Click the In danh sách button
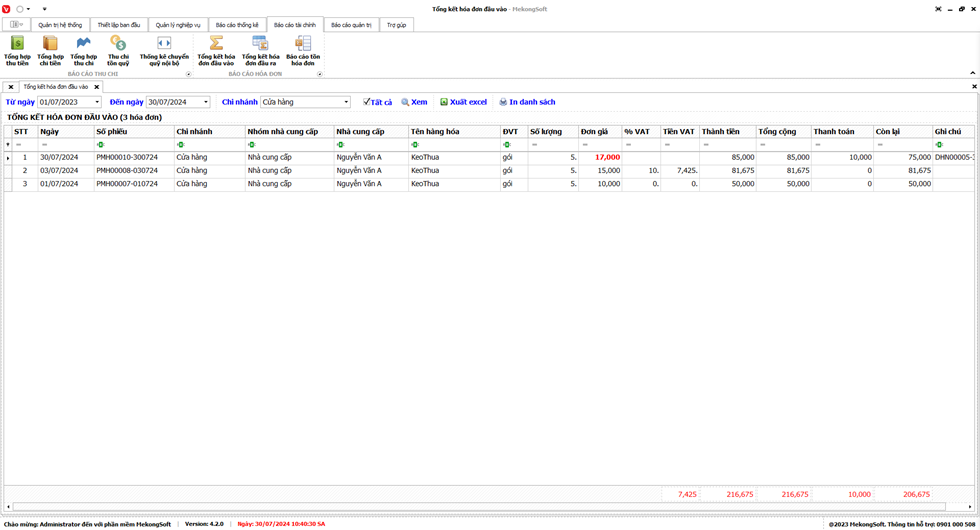 527,102
